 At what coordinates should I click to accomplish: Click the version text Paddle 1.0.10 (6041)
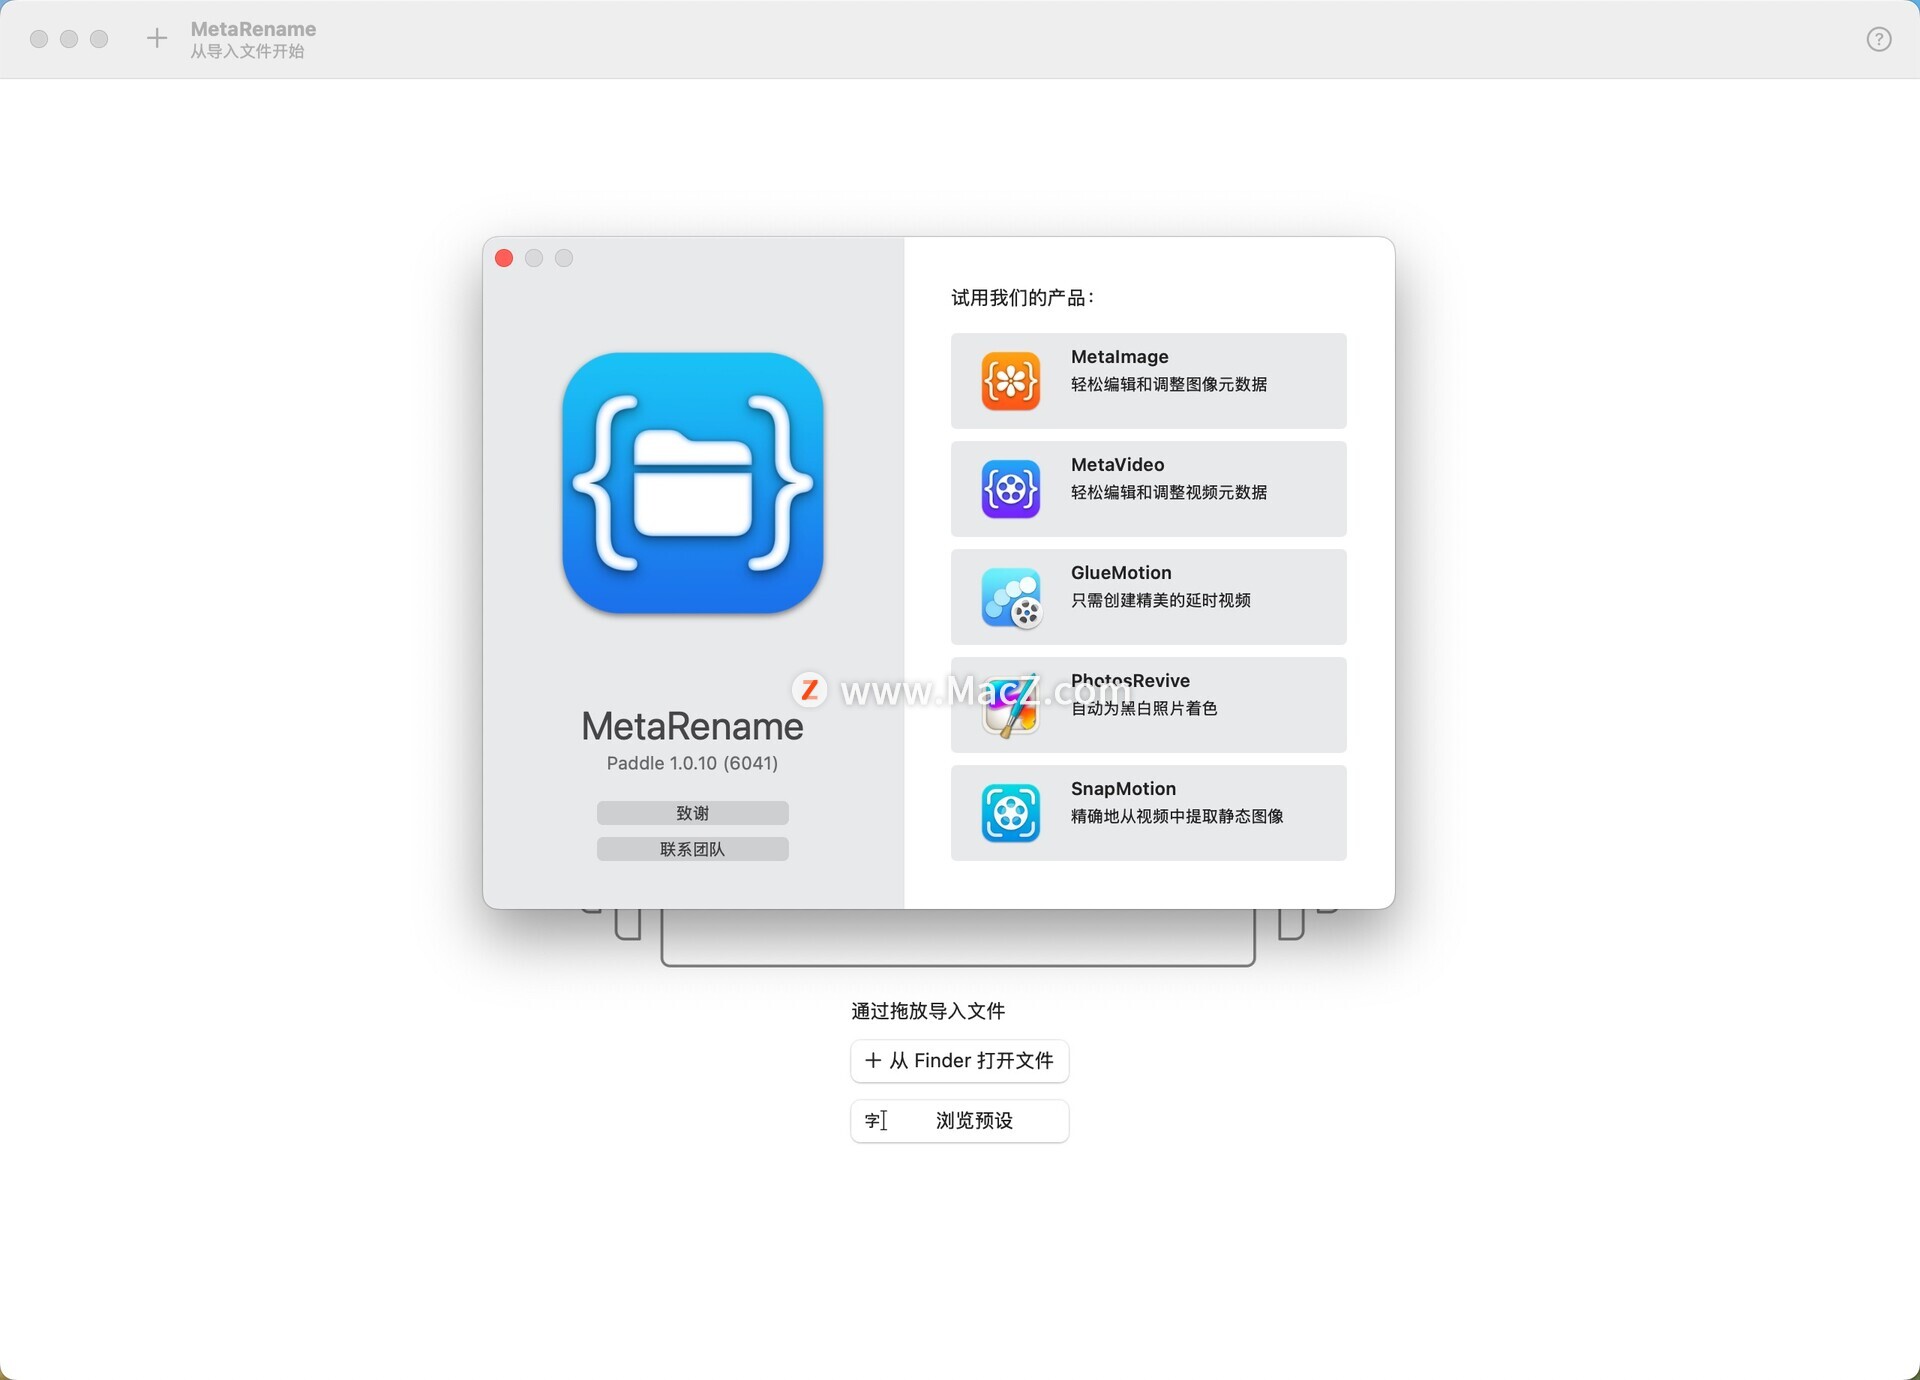[692, 763]
